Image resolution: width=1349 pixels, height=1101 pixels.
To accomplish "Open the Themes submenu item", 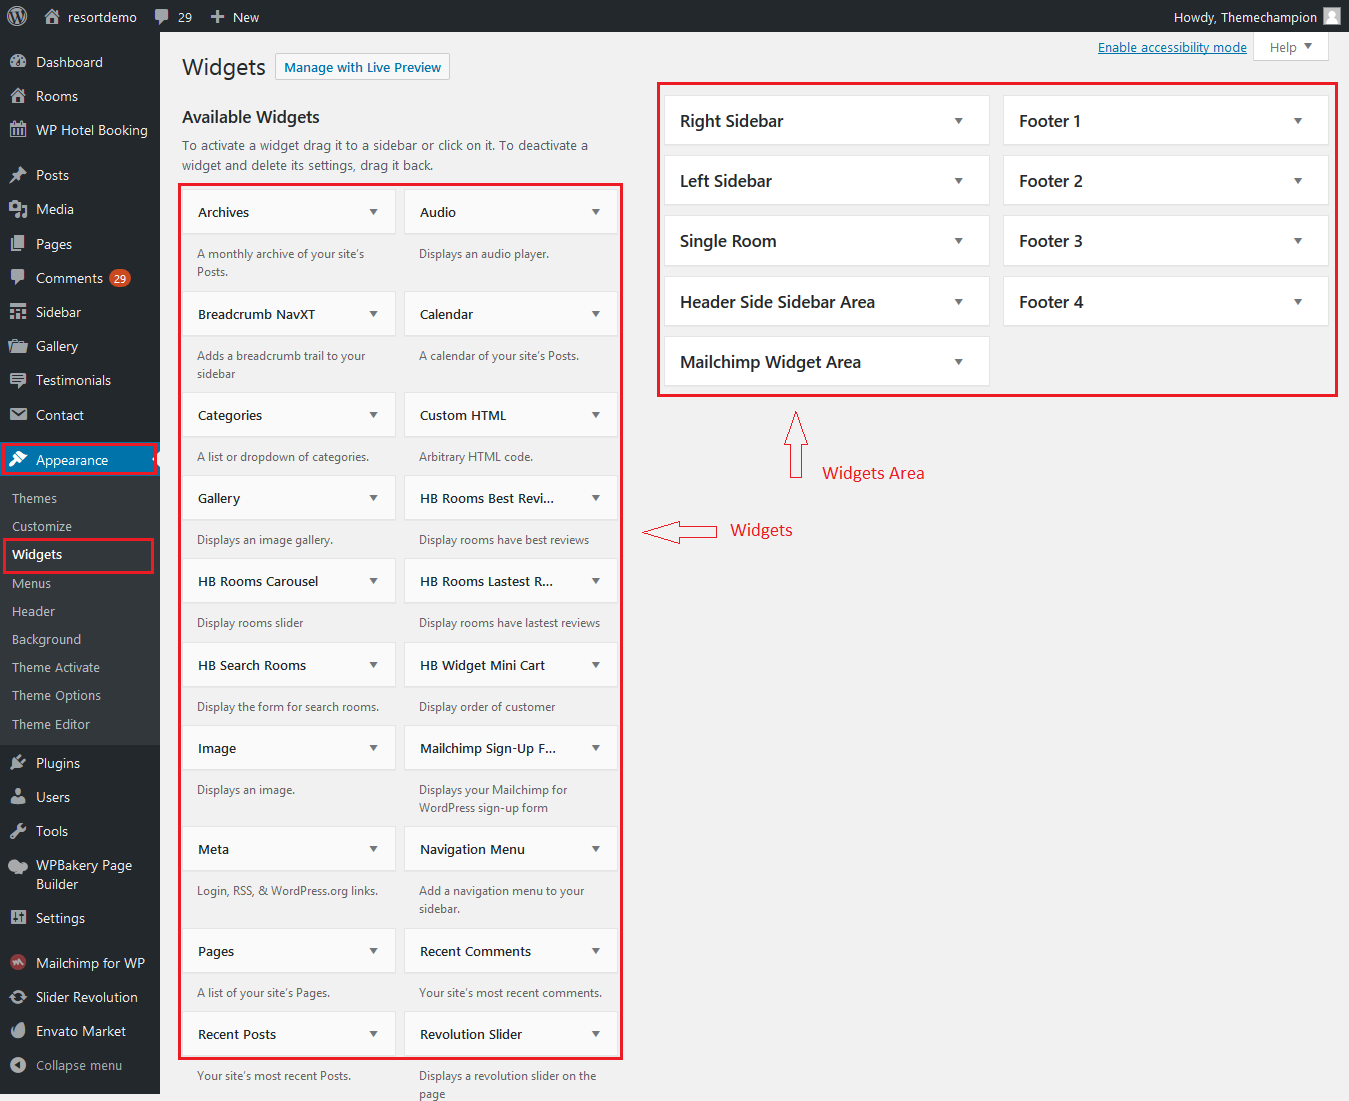I will click(34, 498).
